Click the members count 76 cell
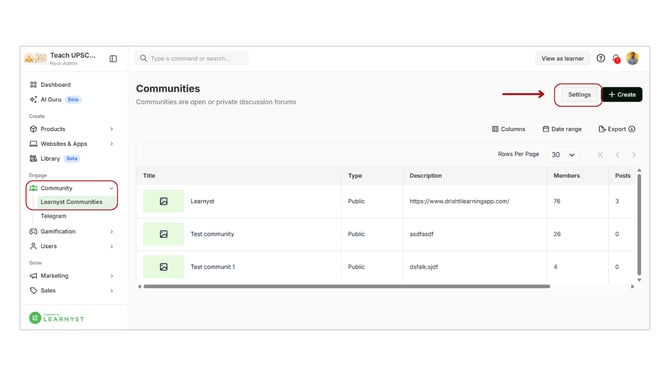Viewport: 670px width, 376px height. 557,201
